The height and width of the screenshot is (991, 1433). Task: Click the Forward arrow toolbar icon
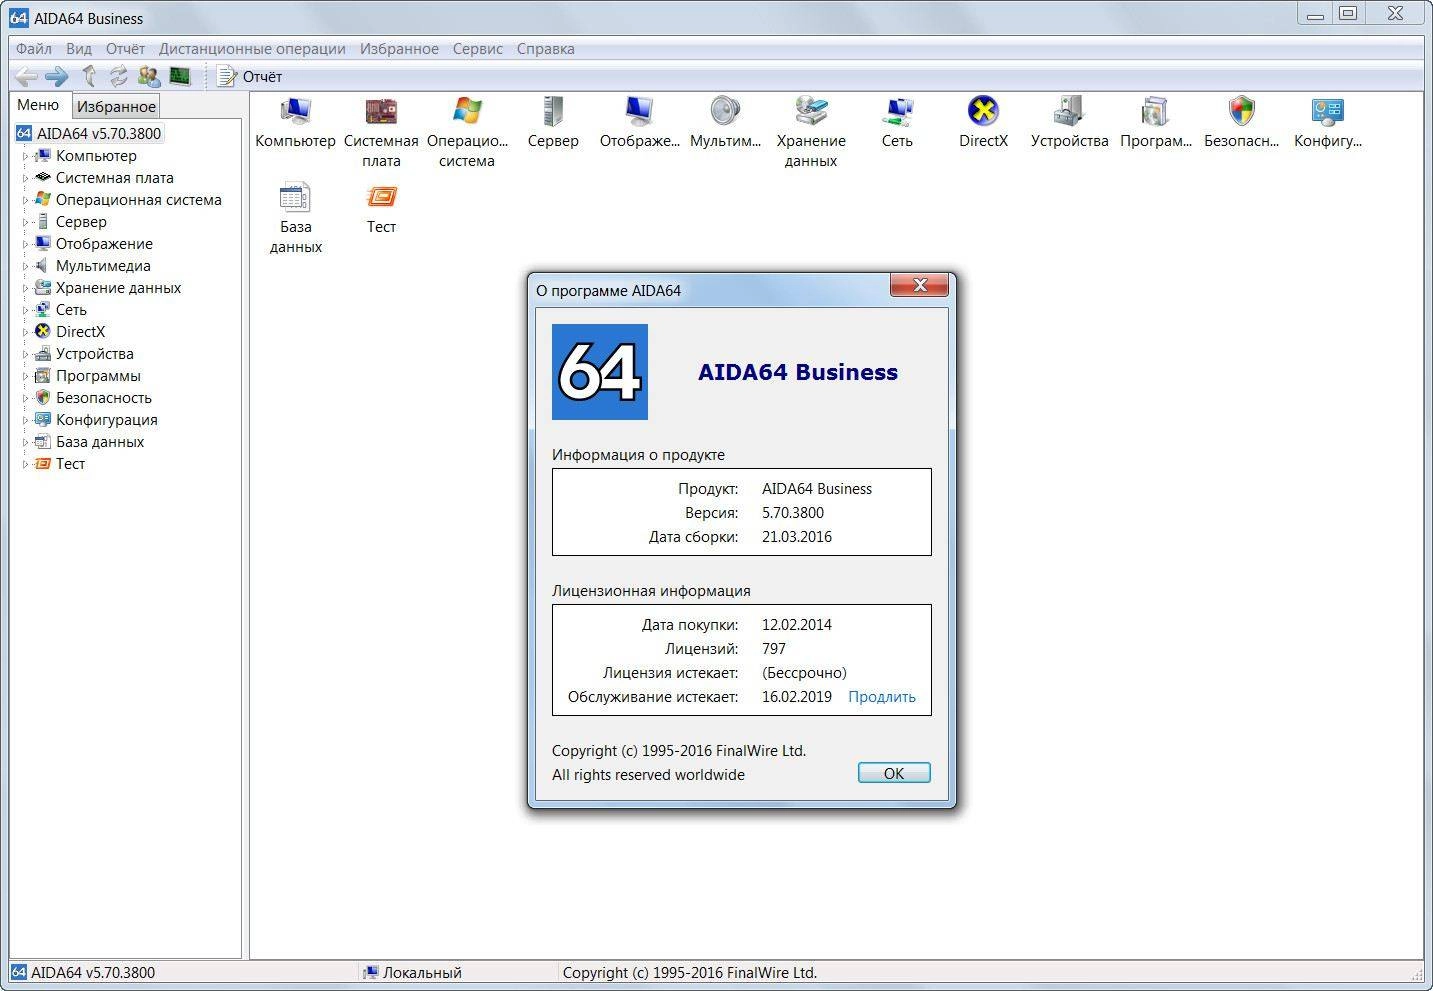[57, 76]
